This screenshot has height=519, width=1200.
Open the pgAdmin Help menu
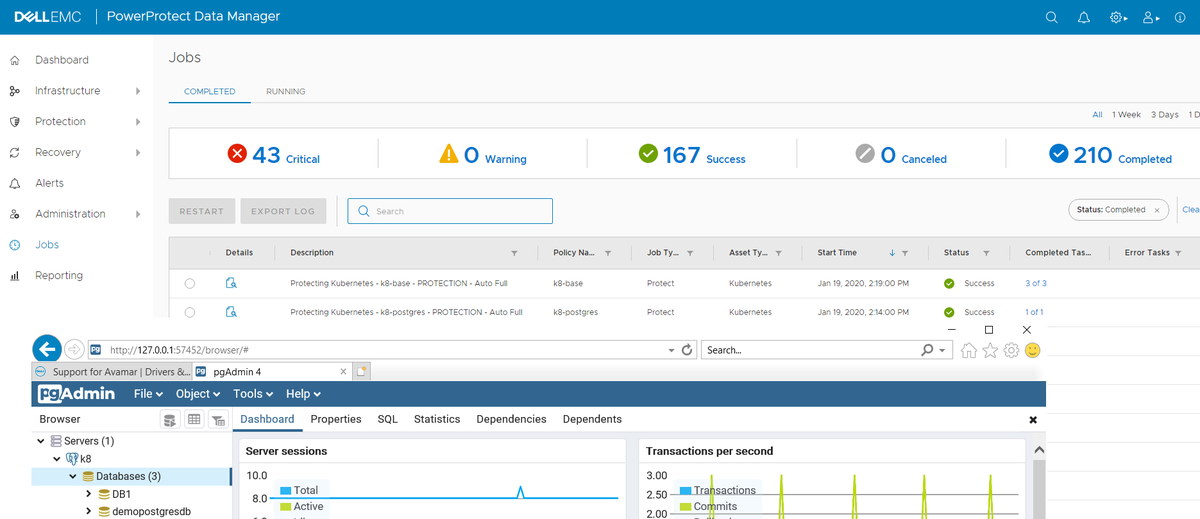(x=303, y=394)
